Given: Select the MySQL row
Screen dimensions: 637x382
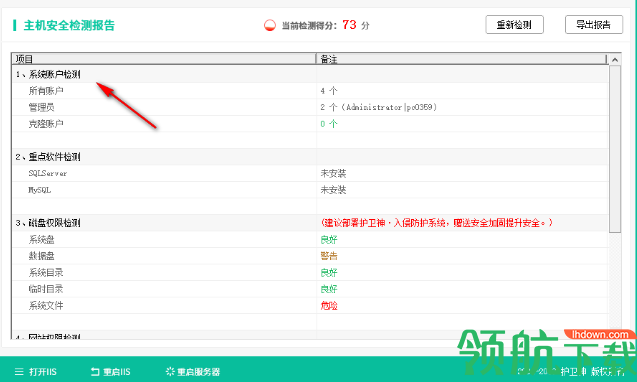Looking at the screenshot, I should (x=310, y=190).
